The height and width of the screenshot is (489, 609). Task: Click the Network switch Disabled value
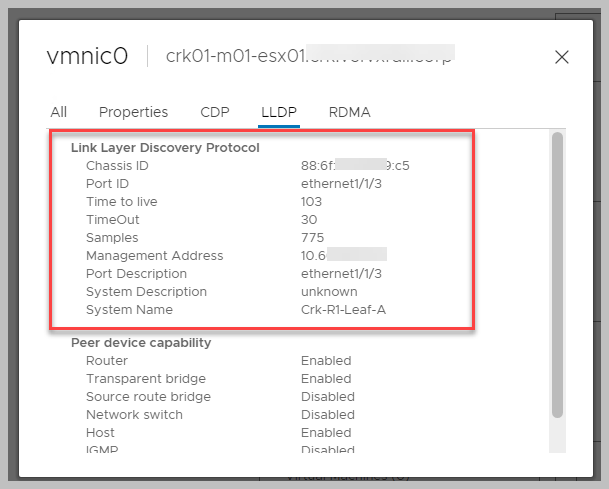click(327, 414)
